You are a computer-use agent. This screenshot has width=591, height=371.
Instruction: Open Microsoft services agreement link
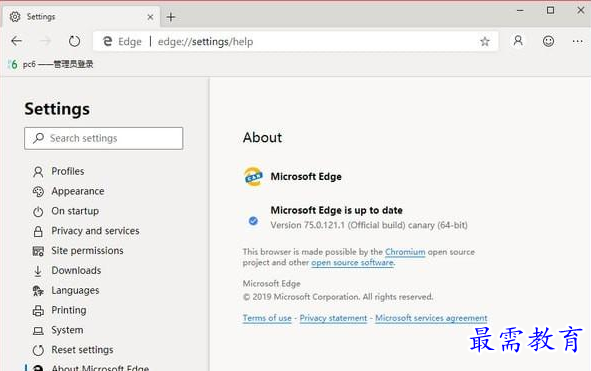tap(431, 318)
